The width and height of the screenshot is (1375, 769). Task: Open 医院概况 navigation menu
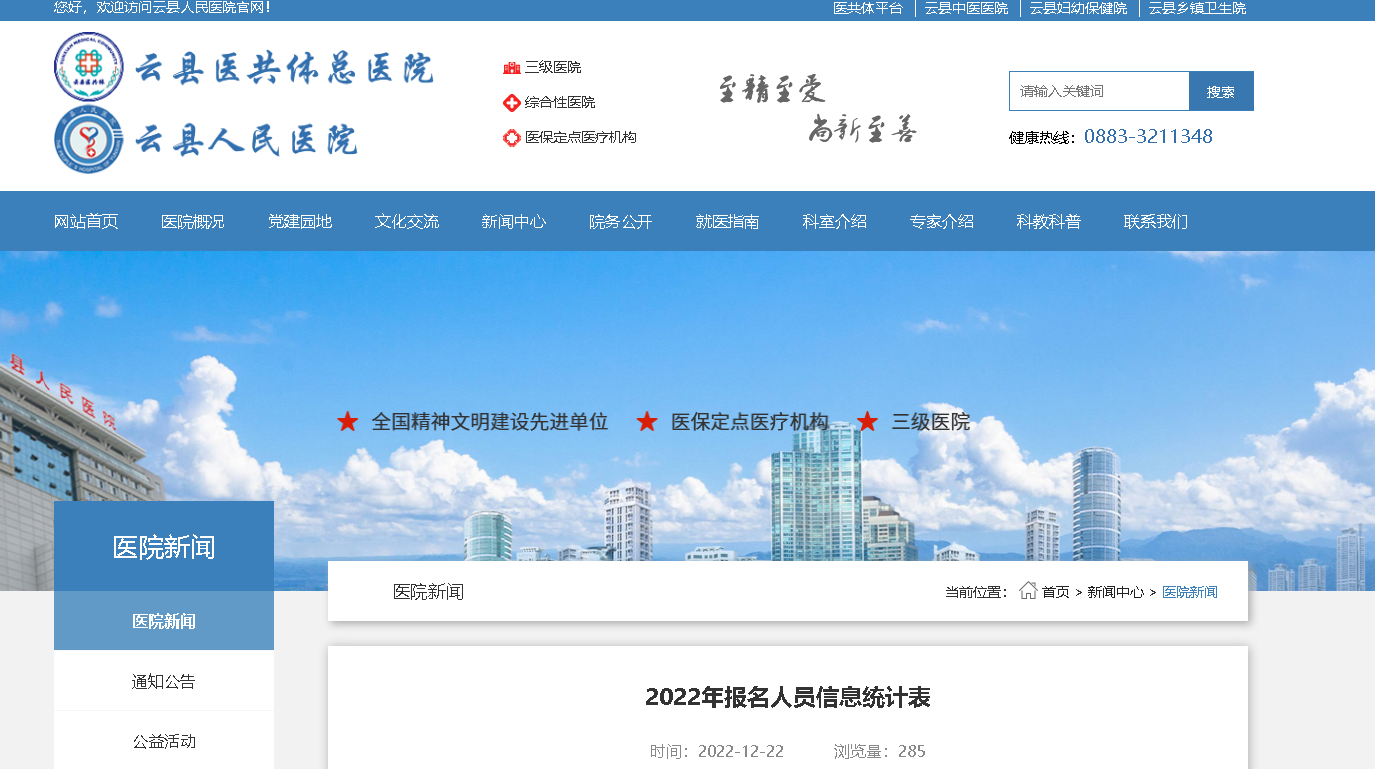pyautogui.click(x=193, y=221)
